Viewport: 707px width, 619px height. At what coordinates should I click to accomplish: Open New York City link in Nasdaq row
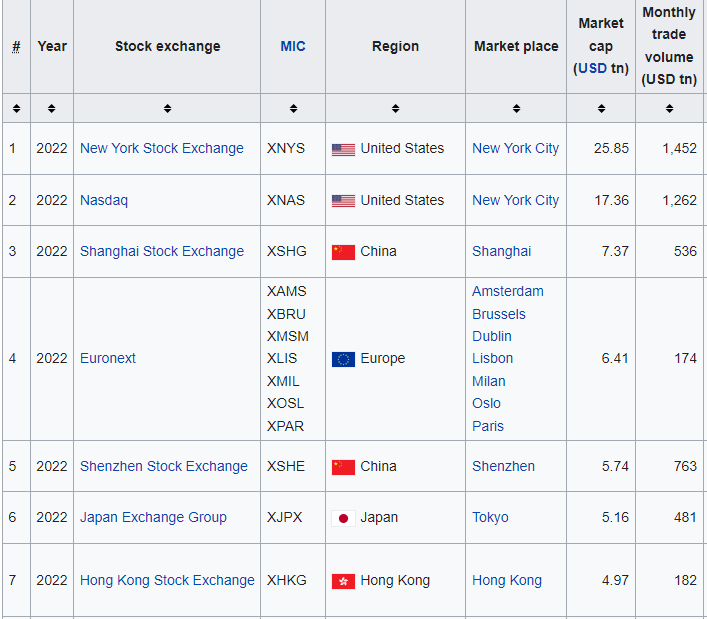pos(515,200)
